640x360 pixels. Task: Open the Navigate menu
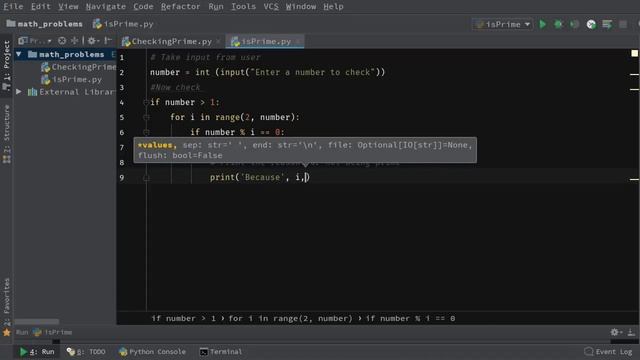106,7
